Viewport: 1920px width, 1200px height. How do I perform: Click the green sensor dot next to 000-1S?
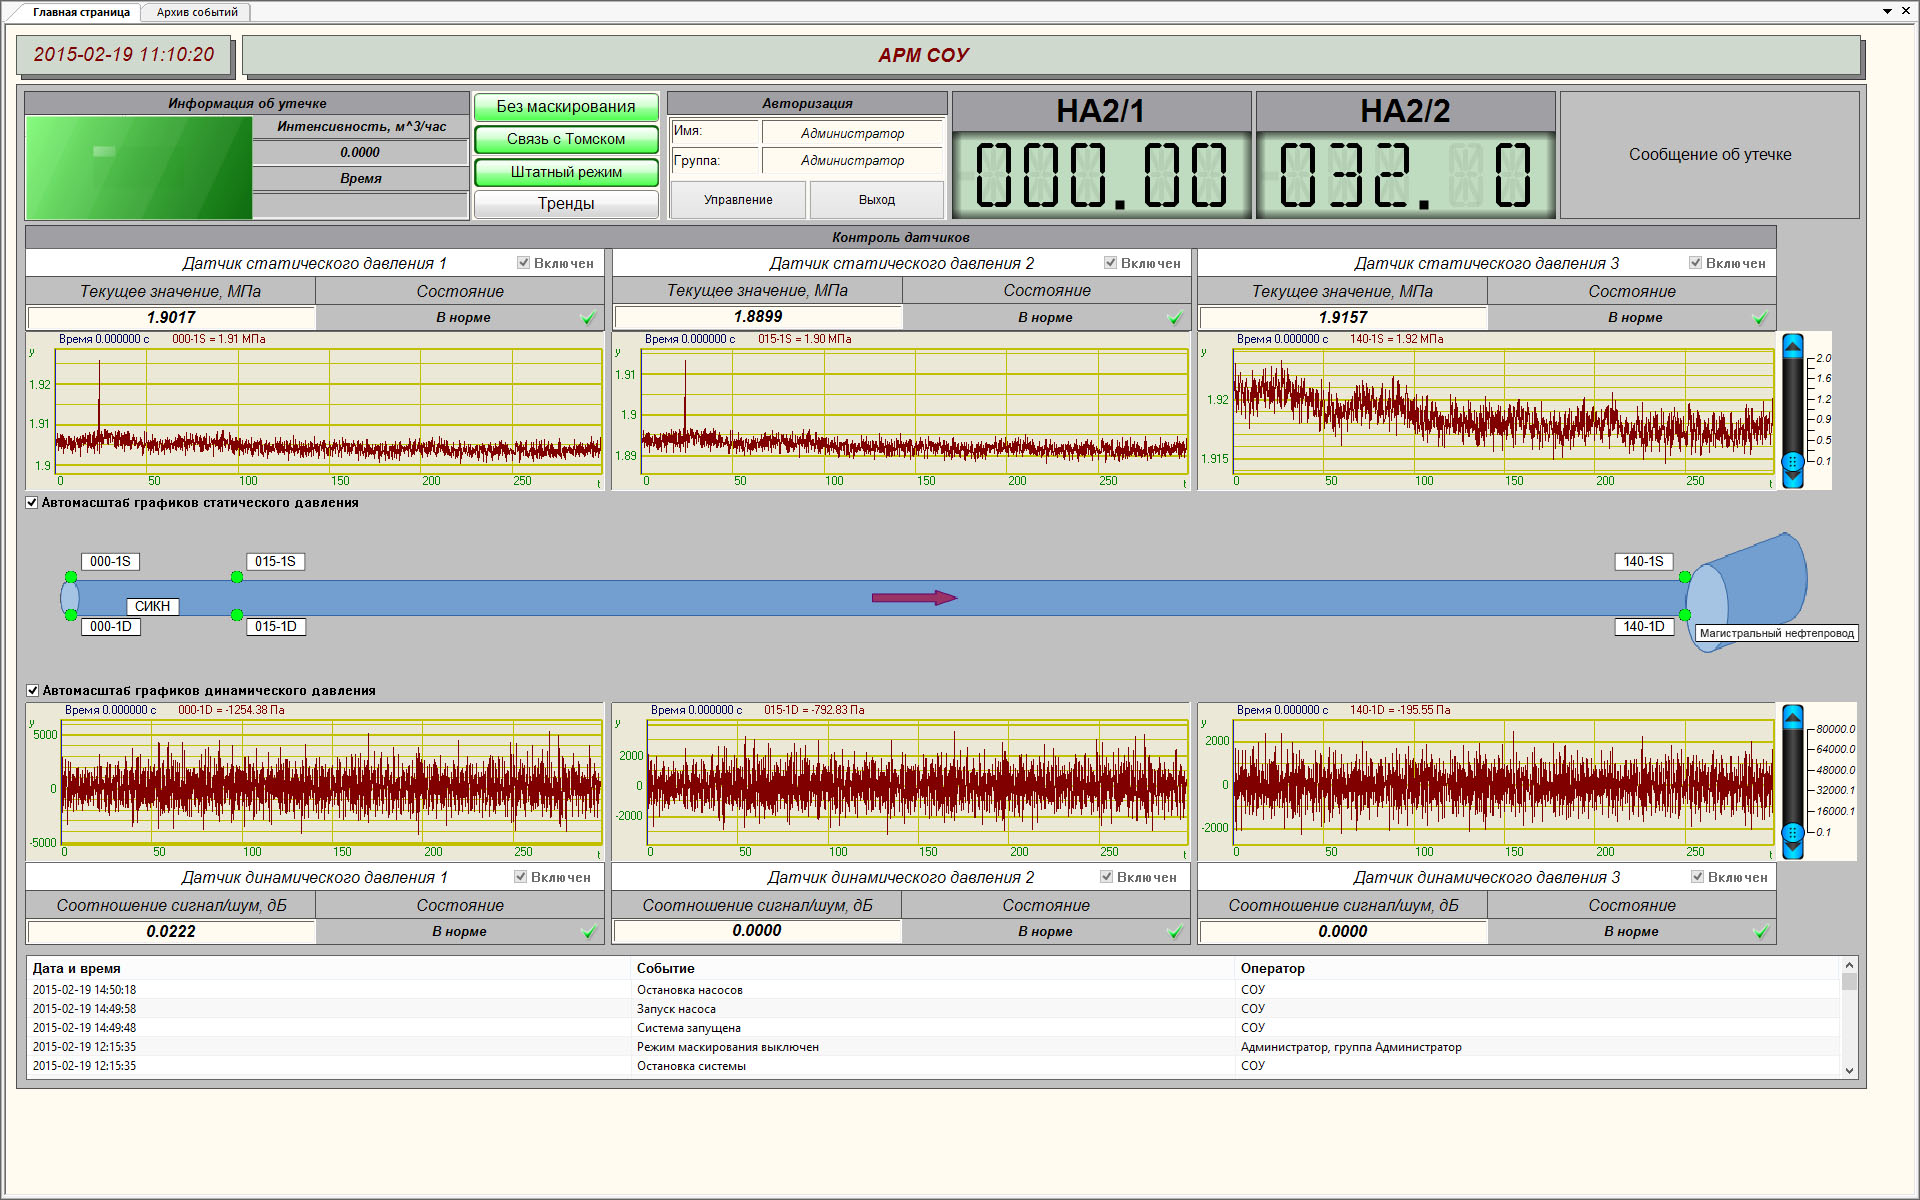(x=71, y=577)
